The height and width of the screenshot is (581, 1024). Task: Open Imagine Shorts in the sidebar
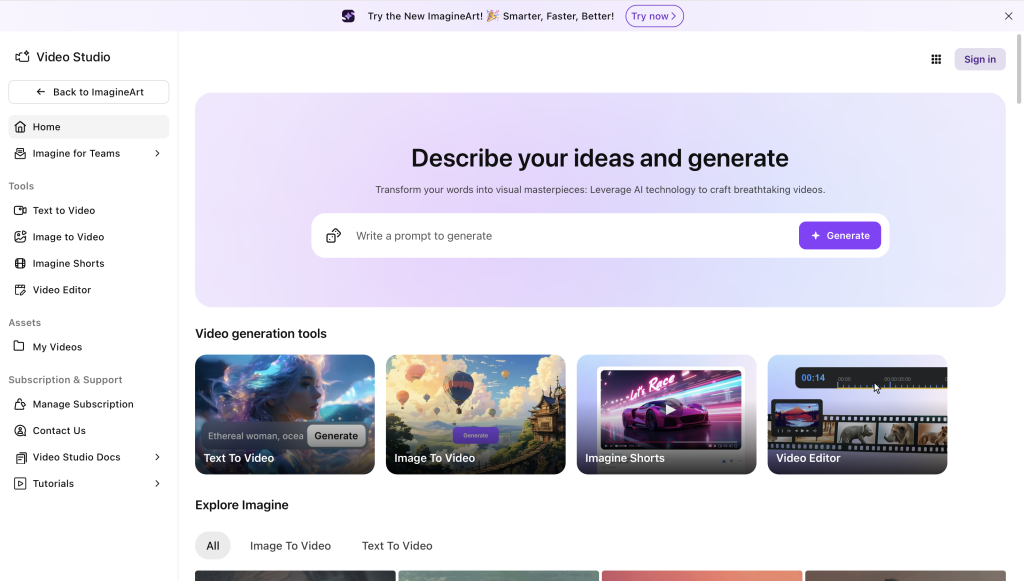click(x=88, y=264)
